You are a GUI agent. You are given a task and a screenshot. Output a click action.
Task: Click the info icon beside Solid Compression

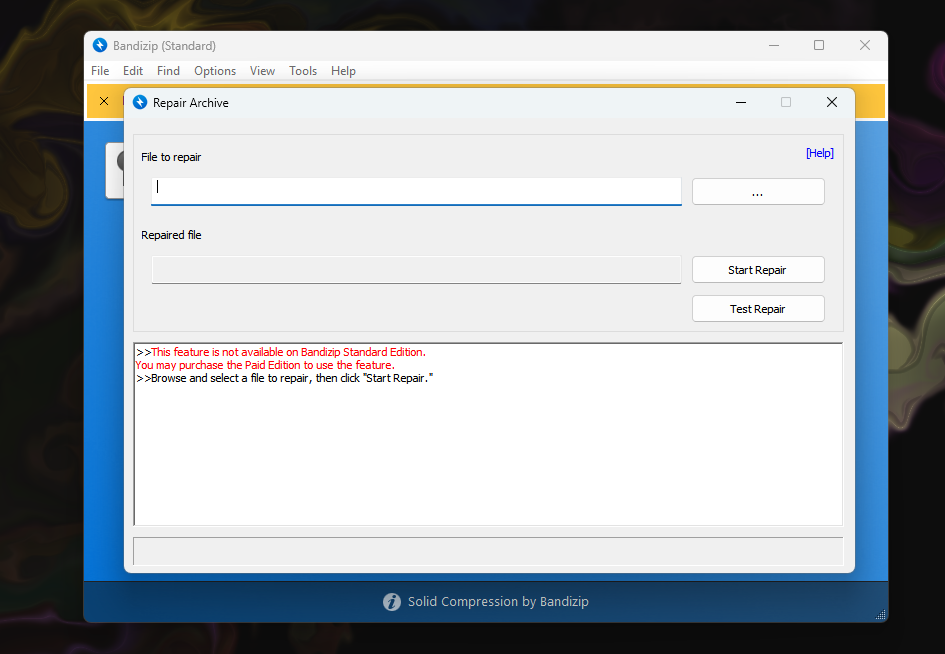coord(392,602)
